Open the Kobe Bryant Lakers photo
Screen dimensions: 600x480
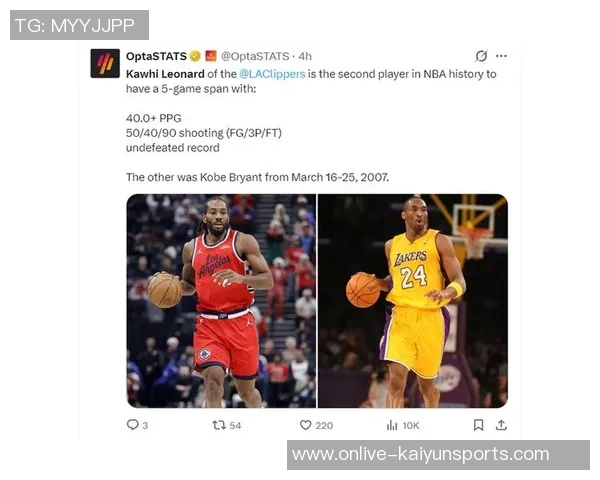pos(413,301)
